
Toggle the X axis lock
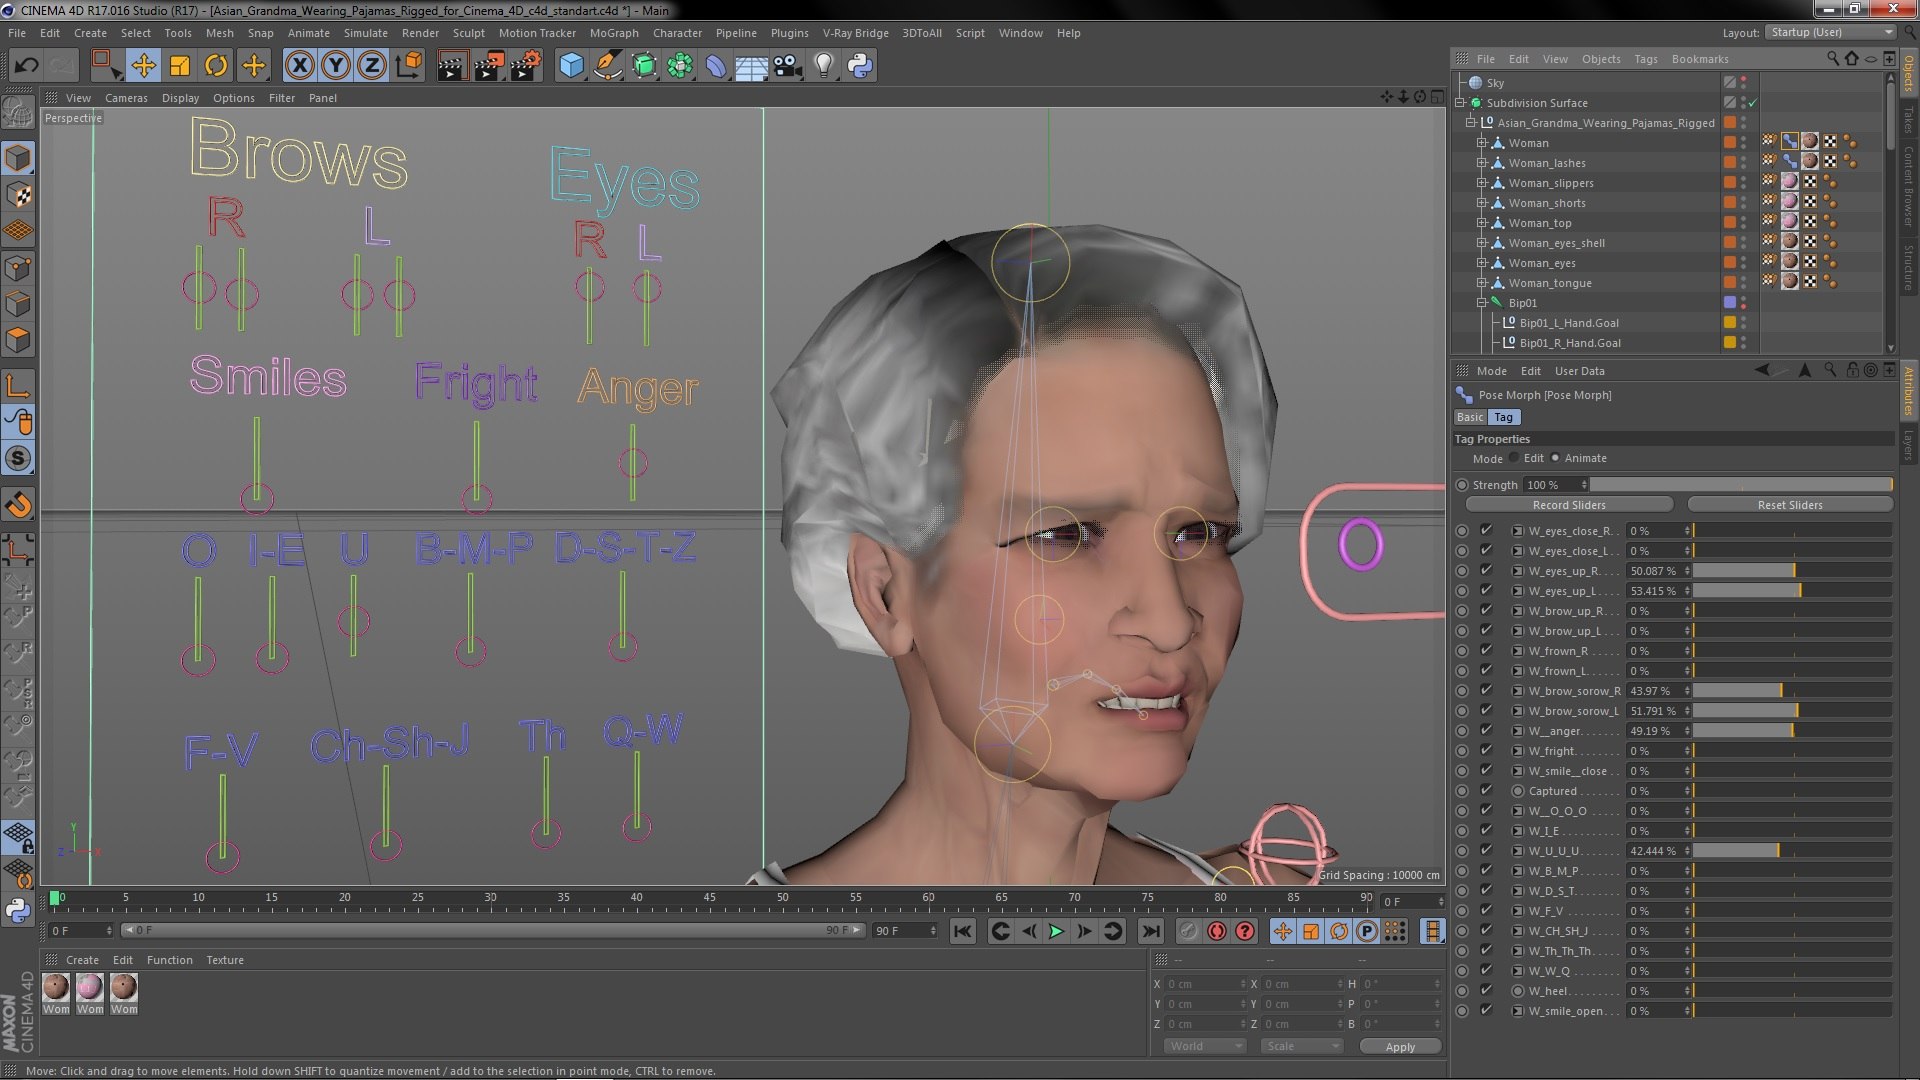pos(299,66)
